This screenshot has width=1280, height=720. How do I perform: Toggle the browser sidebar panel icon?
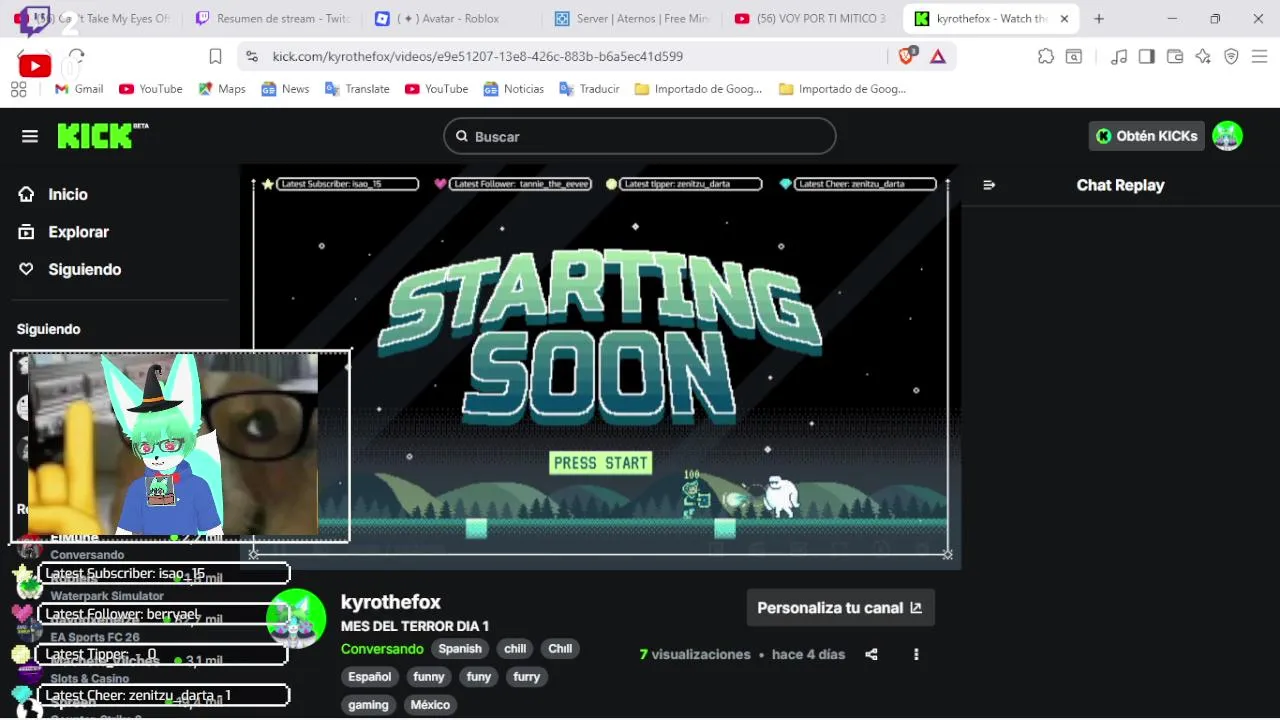(1147, 57)
